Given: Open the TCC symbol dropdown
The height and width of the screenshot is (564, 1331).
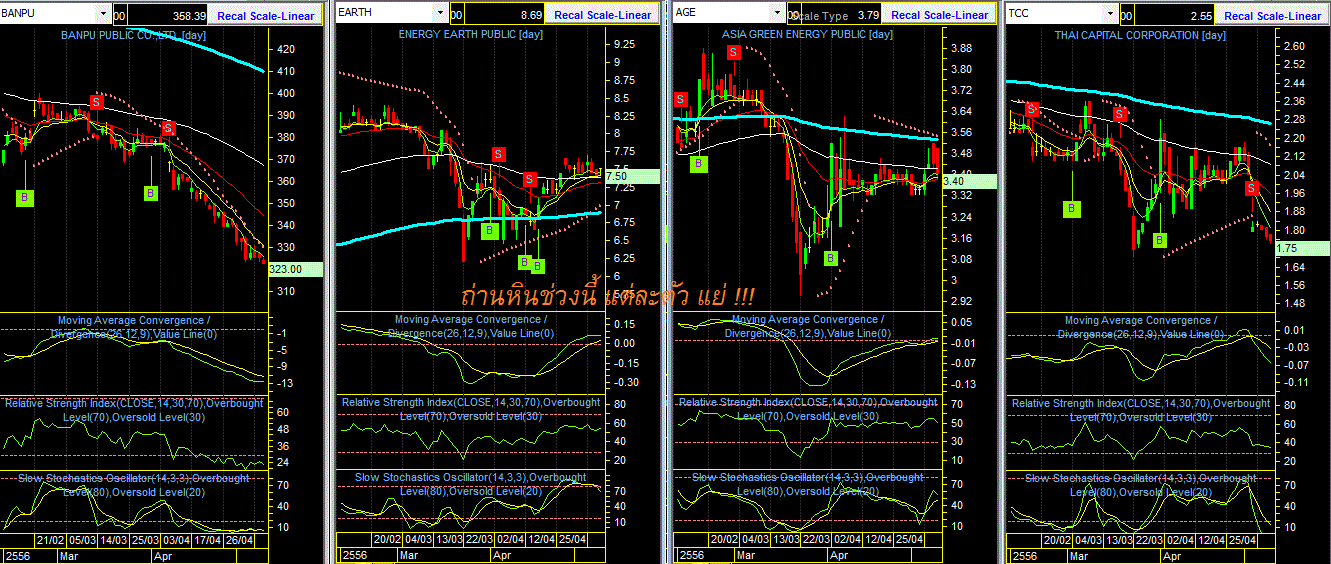Looking at the screenshot, I should point(1110,14).
